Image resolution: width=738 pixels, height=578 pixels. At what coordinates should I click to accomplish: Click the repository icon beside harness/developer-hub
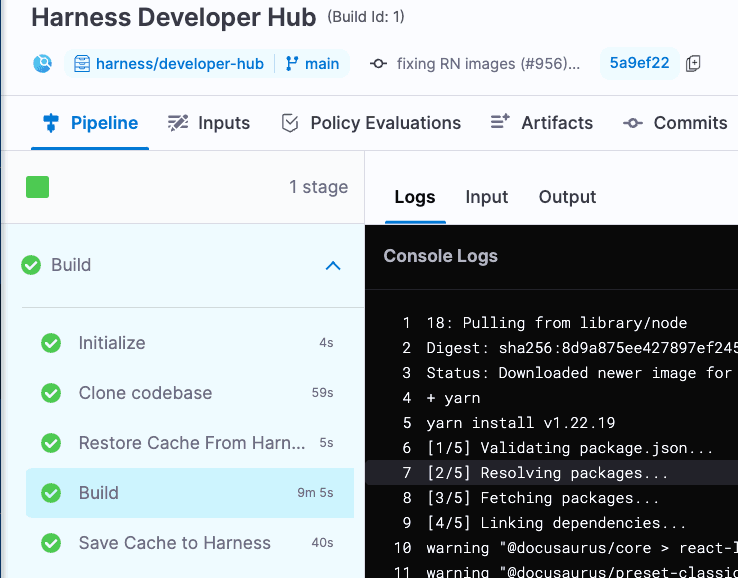(x=82, y=64)
